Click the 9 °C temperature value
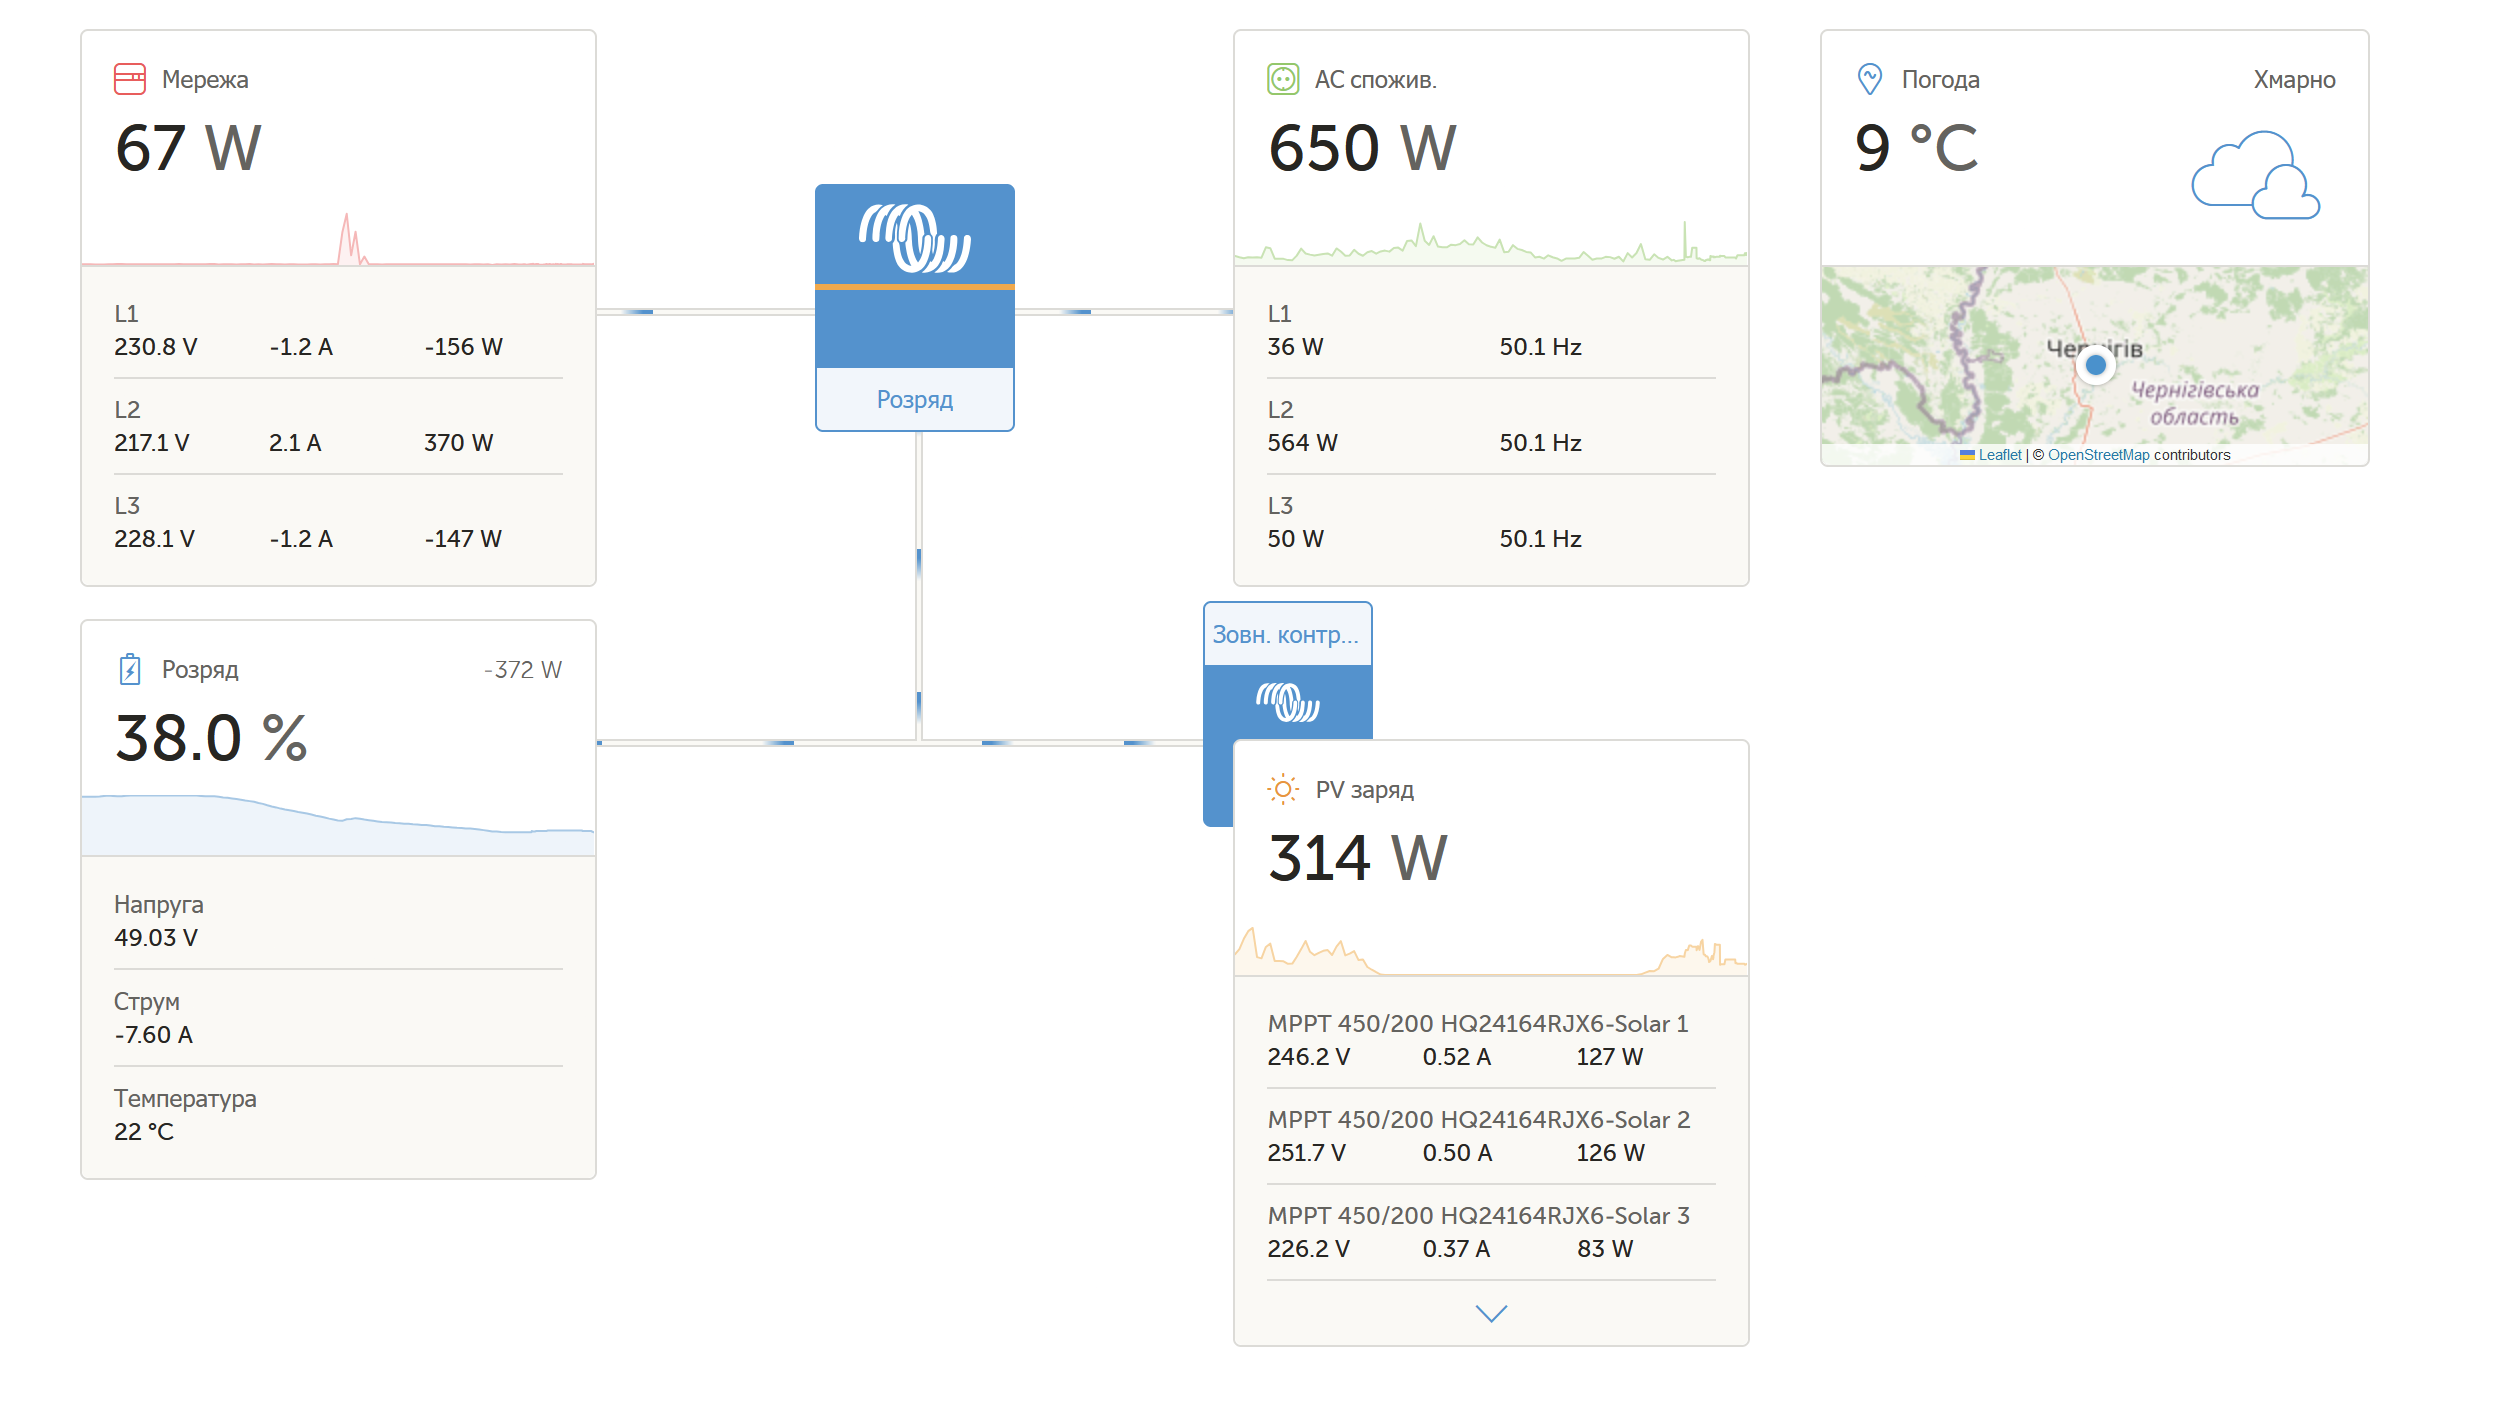Viewport: 2497px width, 1411px height. click(x=1916, y=148)
